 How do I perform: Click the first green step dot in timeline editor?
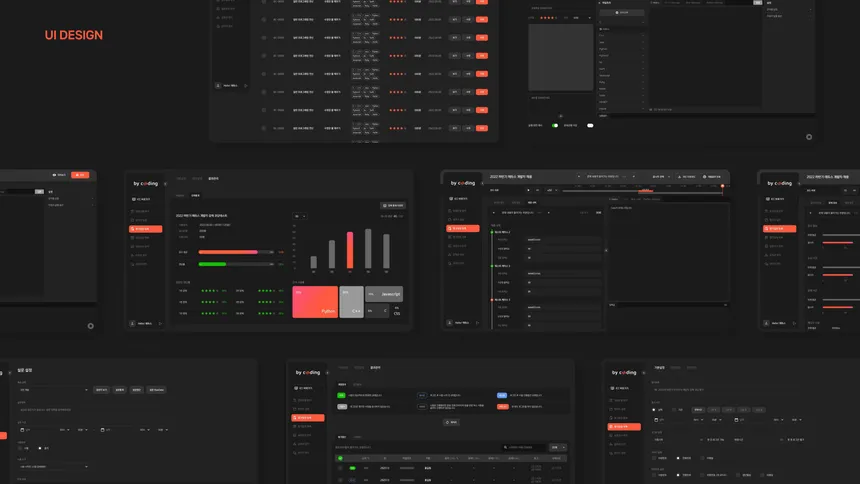coord(491,232)
